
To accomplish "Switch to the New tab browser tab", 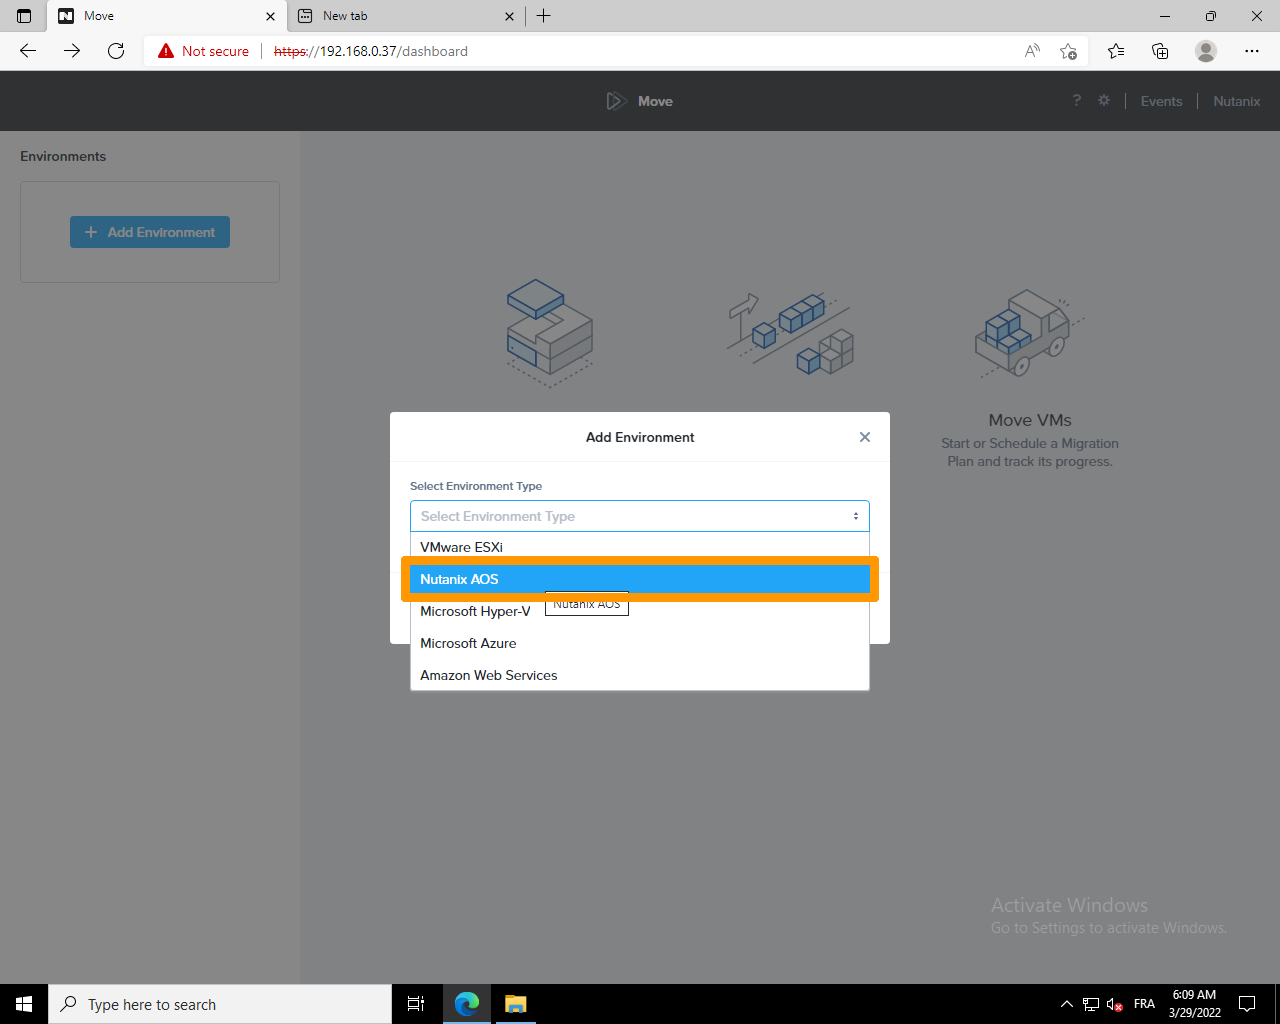I will (x=400, y=16).
